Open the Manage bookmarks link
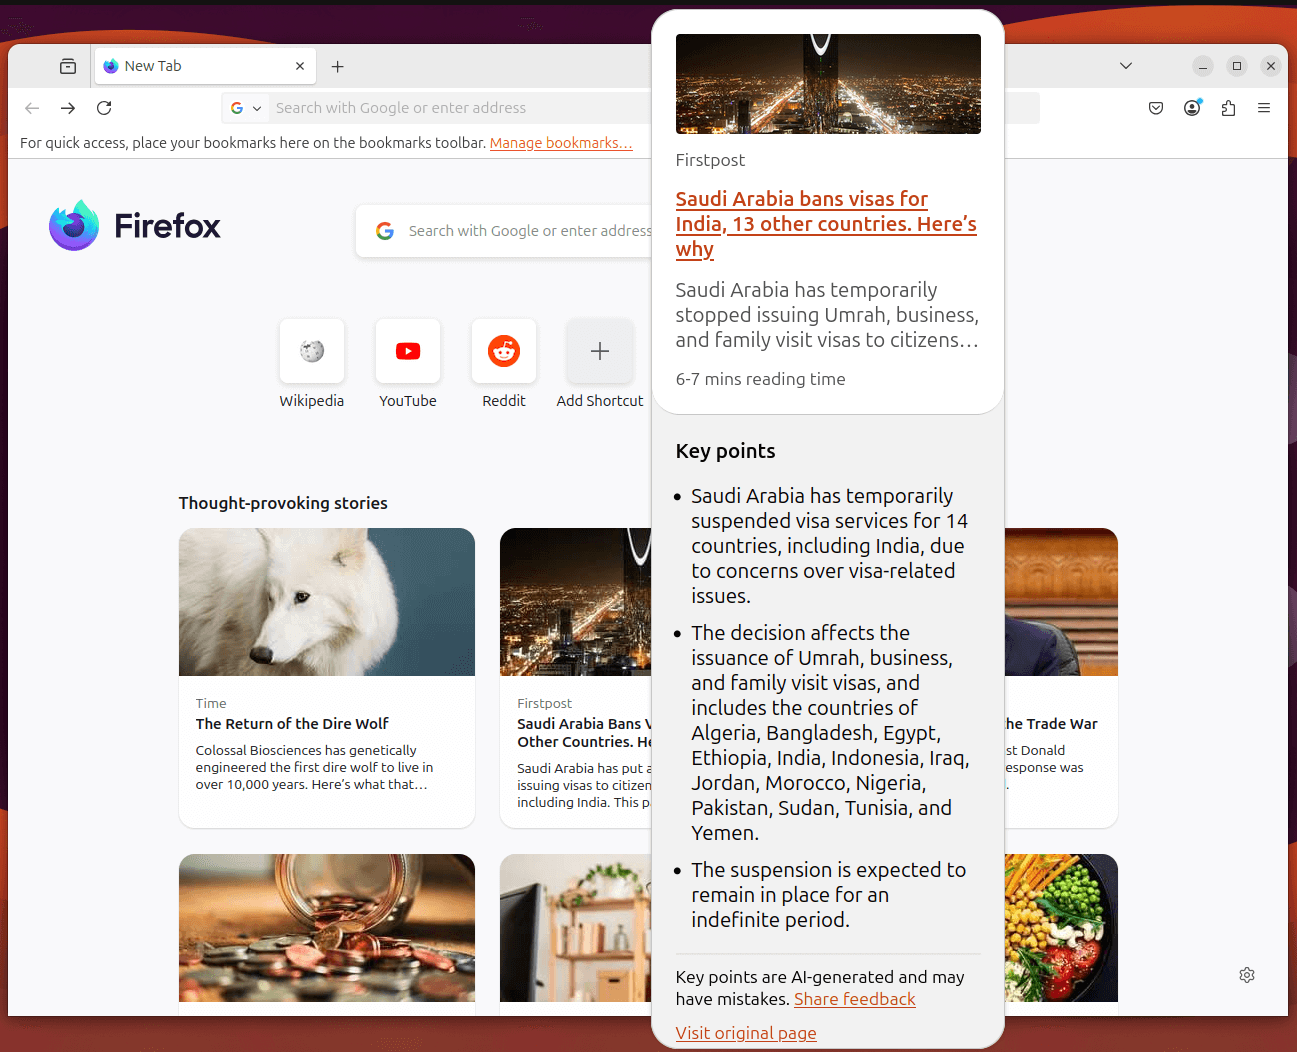Viewport: 1297px width, 1052px height. click(561, 142)
